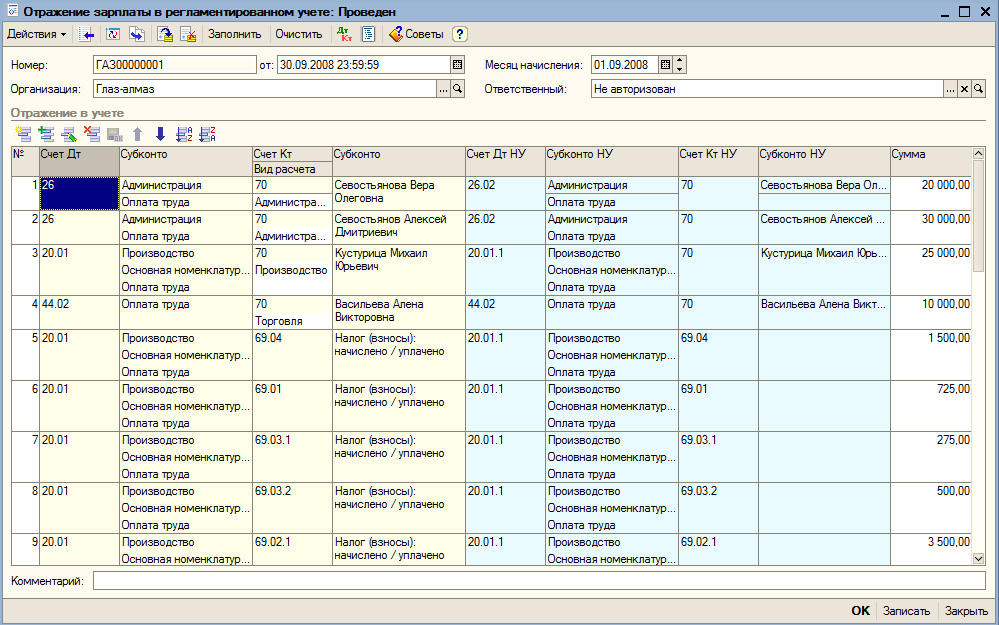Open help with the question mark icon
This screenshot has height=625, width=999.
tap(460, 34)
